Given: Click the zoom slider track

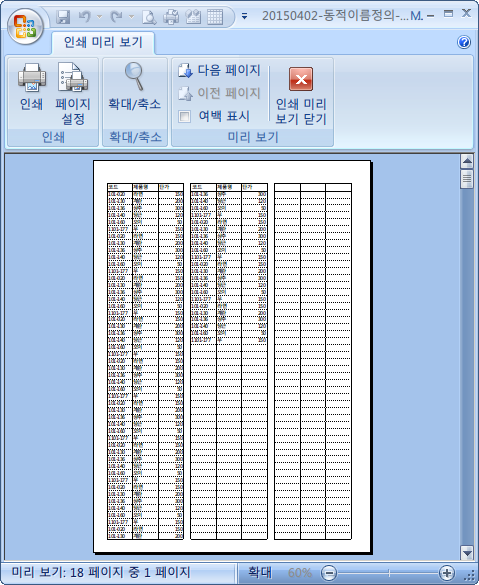Looking at the screenshot, I should [x=388, y=572].
